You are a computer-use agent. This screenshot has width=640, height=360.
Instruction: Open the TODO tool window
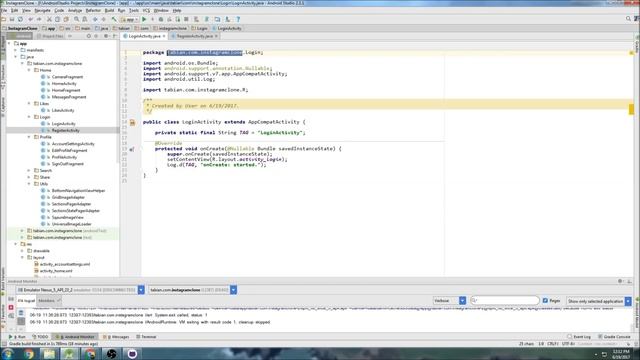tap(40, 337)
